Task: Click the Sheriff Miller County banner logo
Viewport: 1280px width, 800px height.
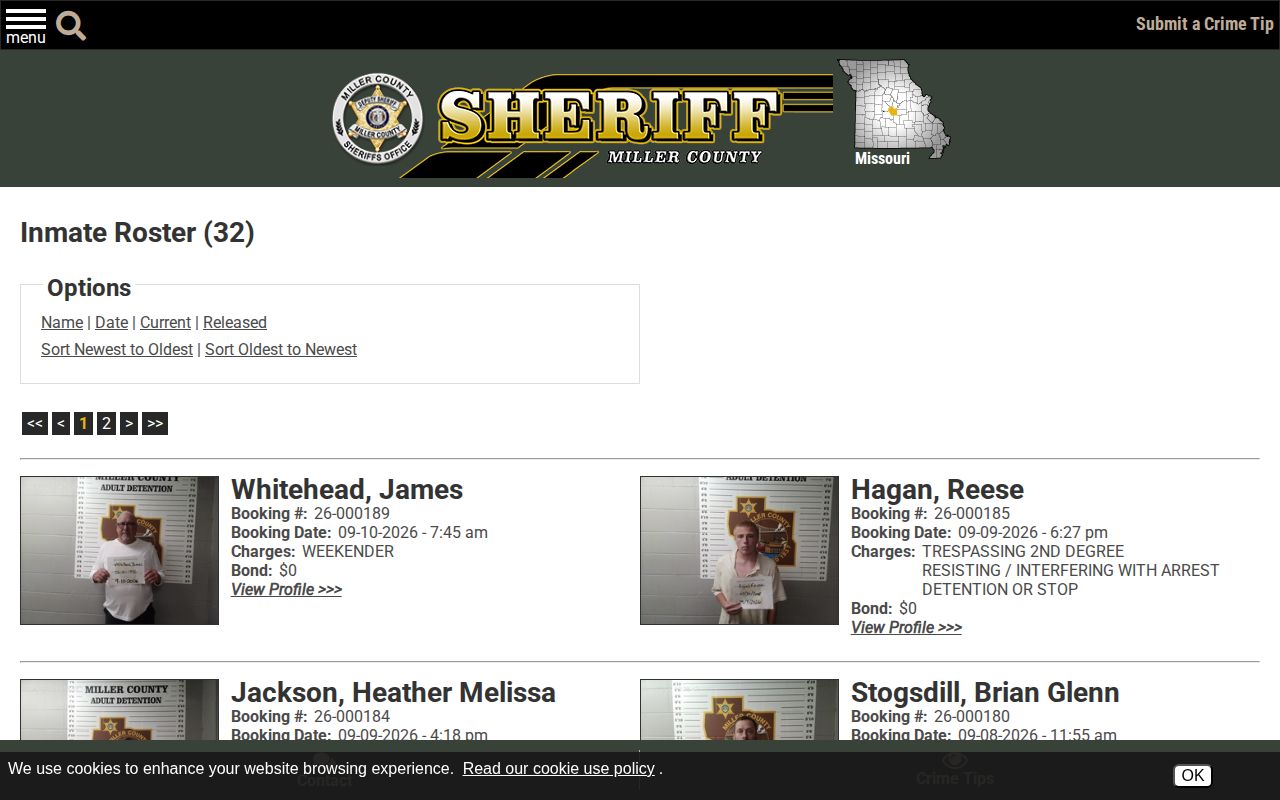Action: (x=617, y=125)
